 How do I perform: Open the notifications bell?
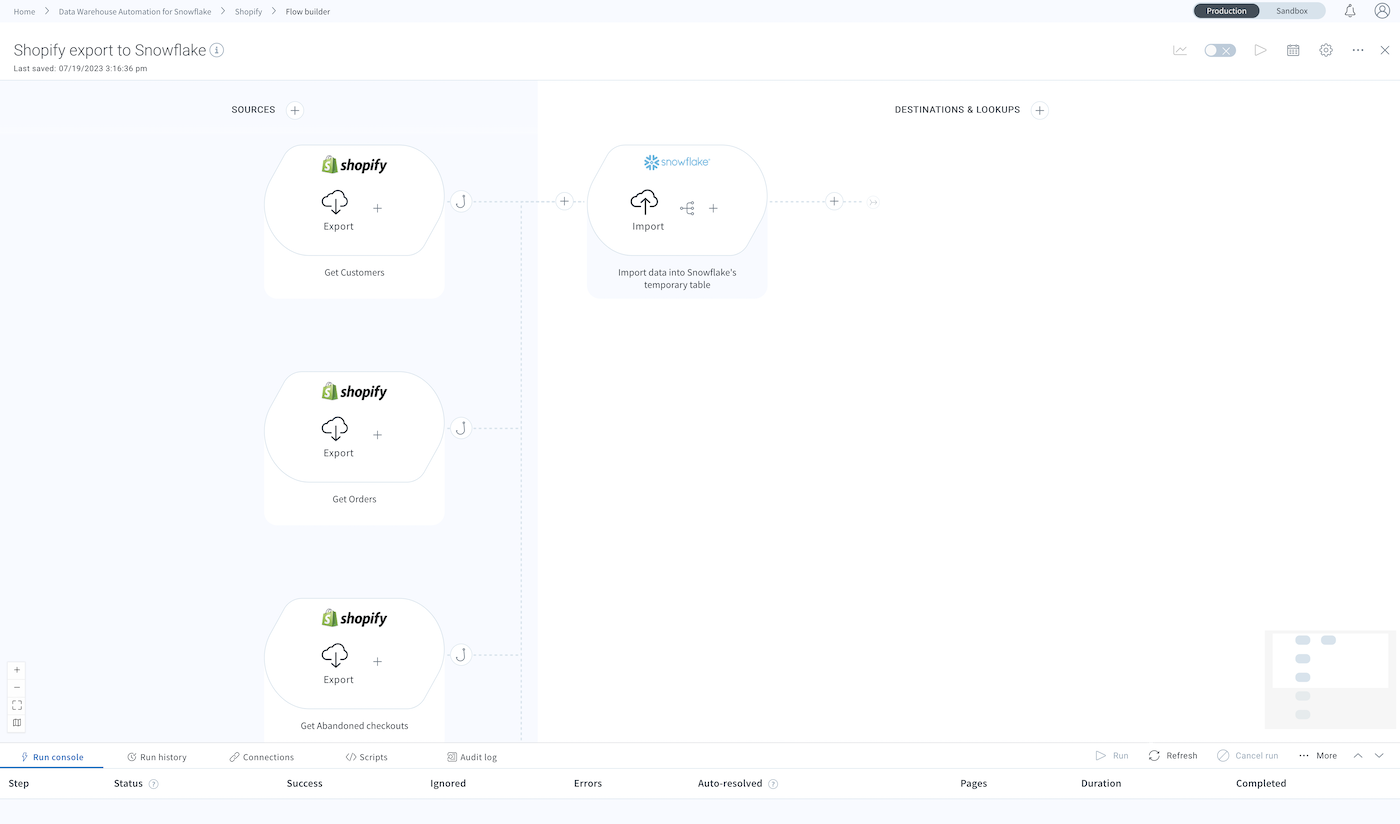pos(1350,11)
